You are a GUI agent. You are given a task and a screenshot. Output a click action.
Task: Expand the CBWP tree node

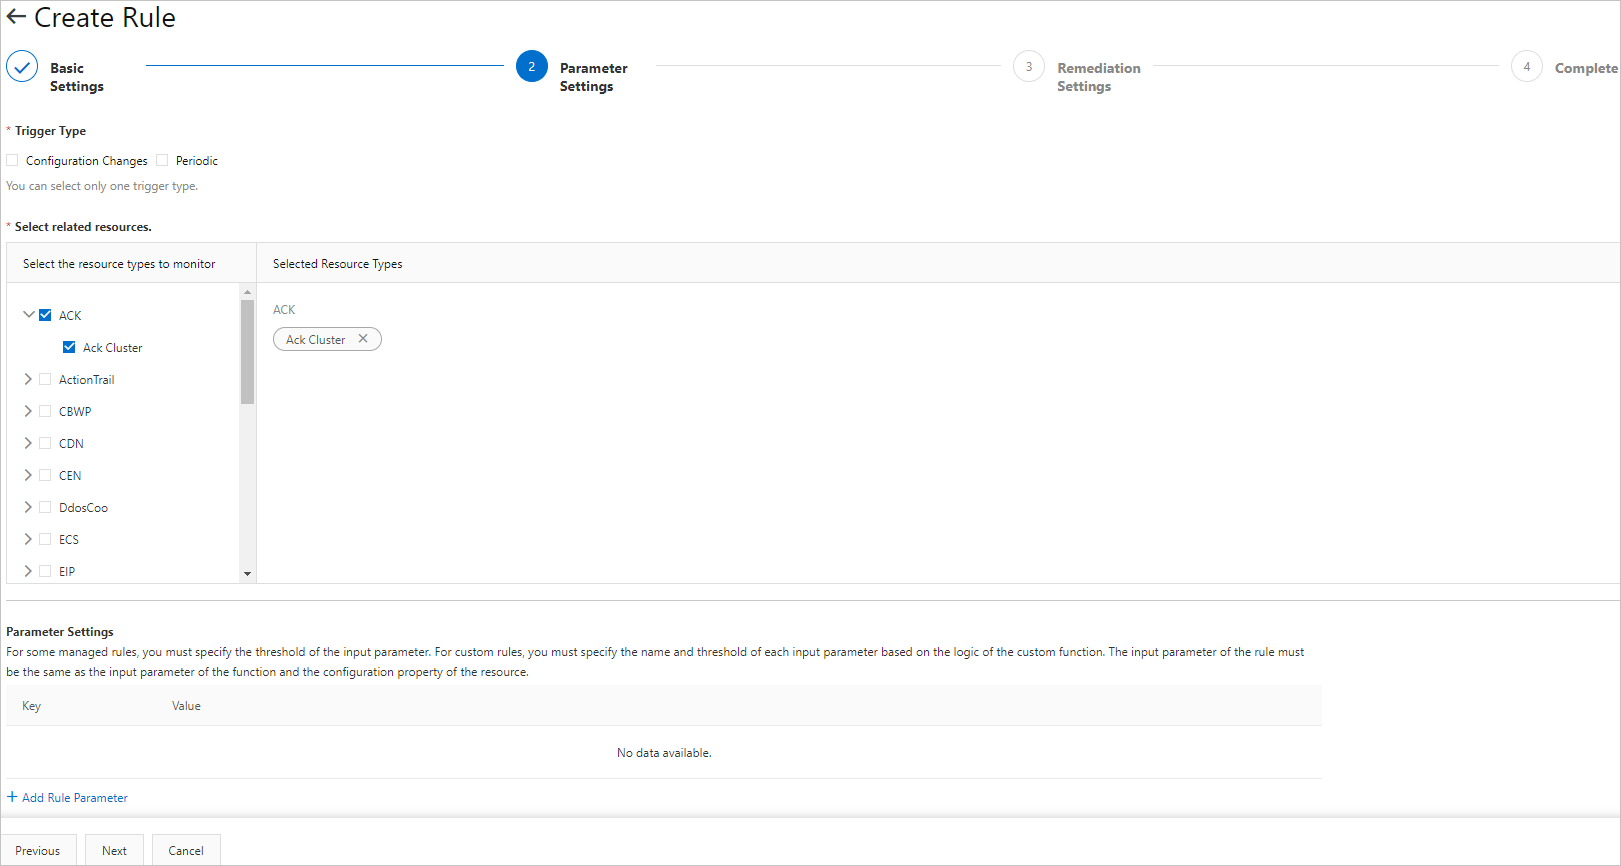pos(28,411)
